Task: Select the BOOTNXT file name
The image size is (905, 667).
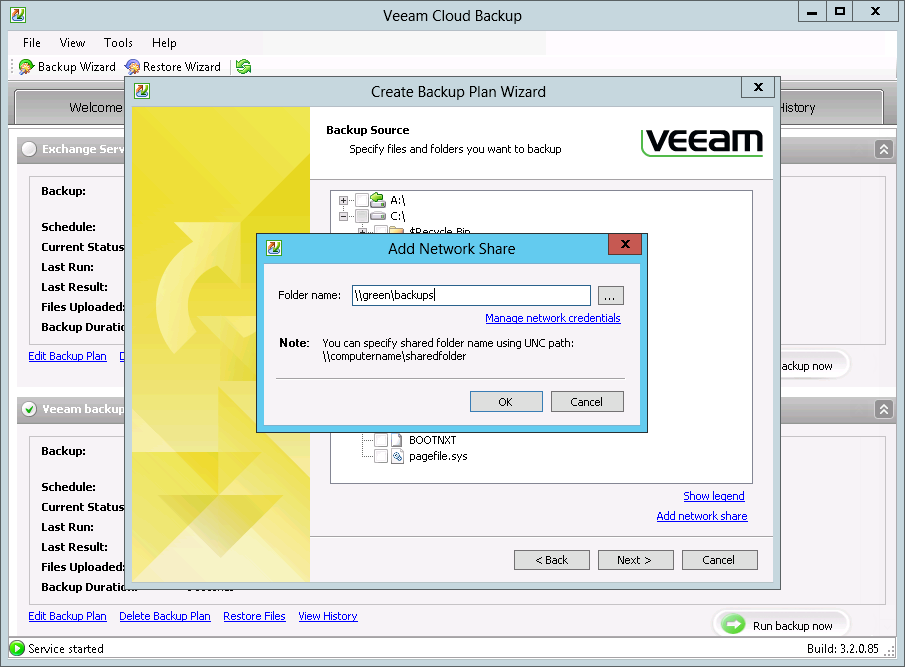Action: (x=432, y=440)
